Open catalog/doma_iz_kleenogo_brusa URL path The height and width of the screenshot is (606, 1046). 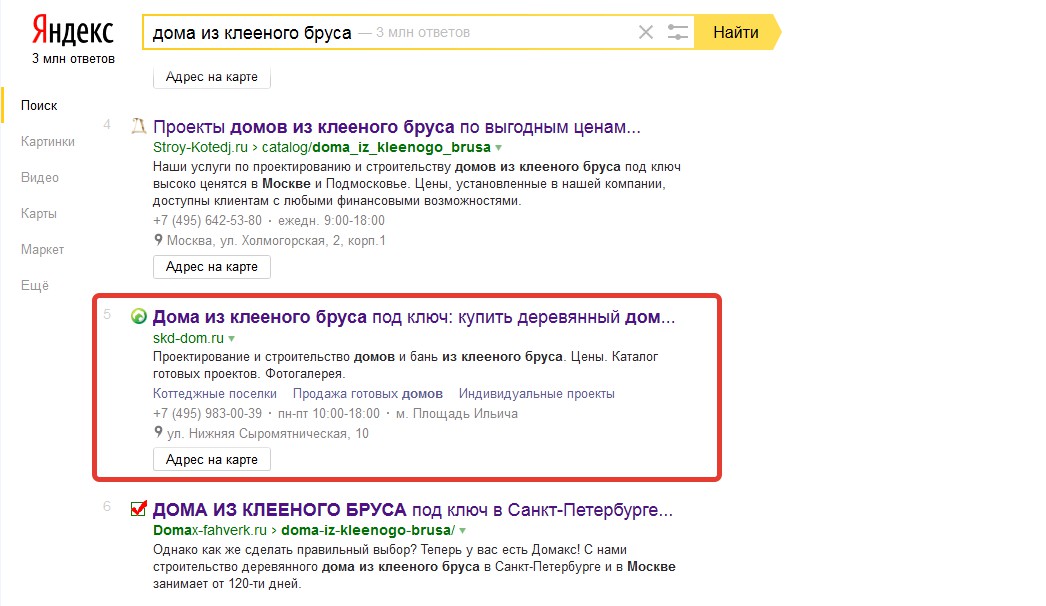pos(376,147)
